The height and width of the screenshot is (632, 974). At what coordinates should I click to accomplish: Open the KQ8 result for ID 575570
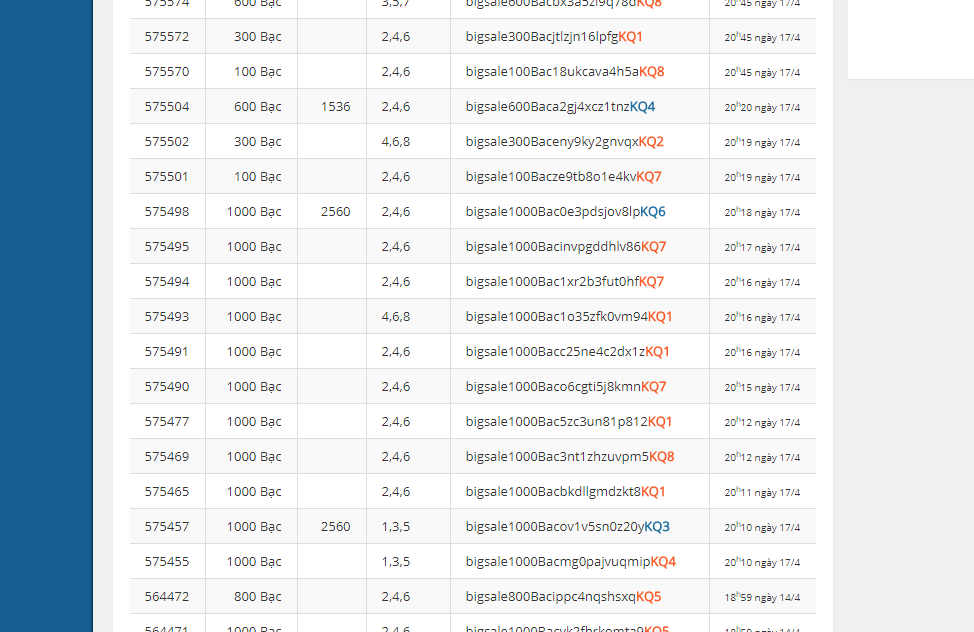pos(652,72)
